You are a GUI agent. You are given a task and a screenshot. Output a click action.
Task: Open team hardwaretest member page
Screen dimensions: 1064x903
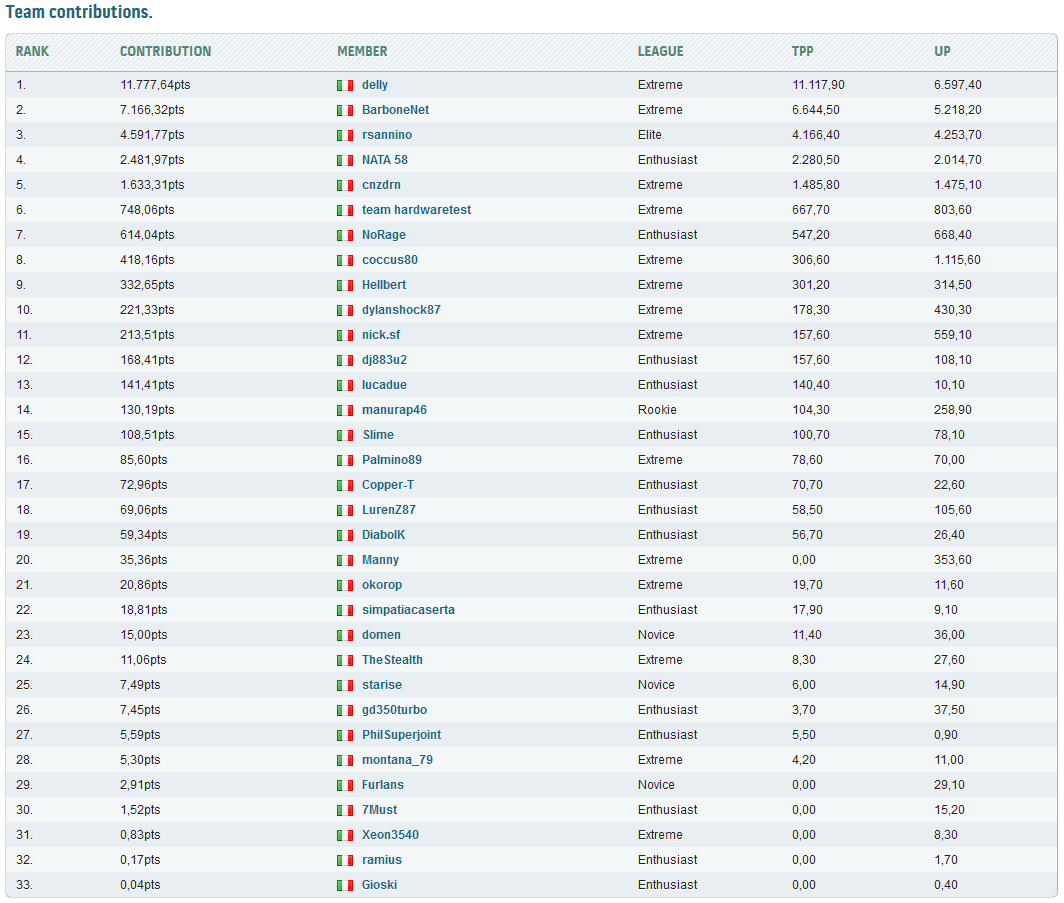tap(416, 210)
